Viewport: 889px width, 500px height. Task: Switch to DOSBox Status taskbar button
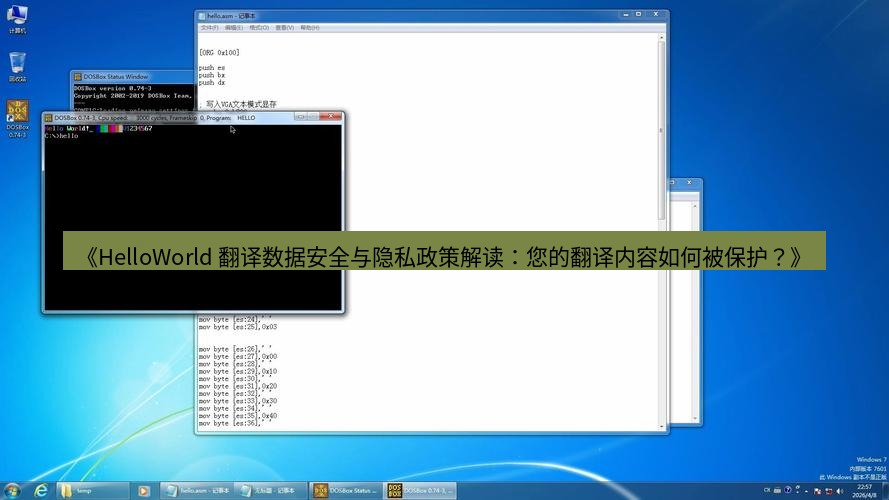click(x=346, y=490)
